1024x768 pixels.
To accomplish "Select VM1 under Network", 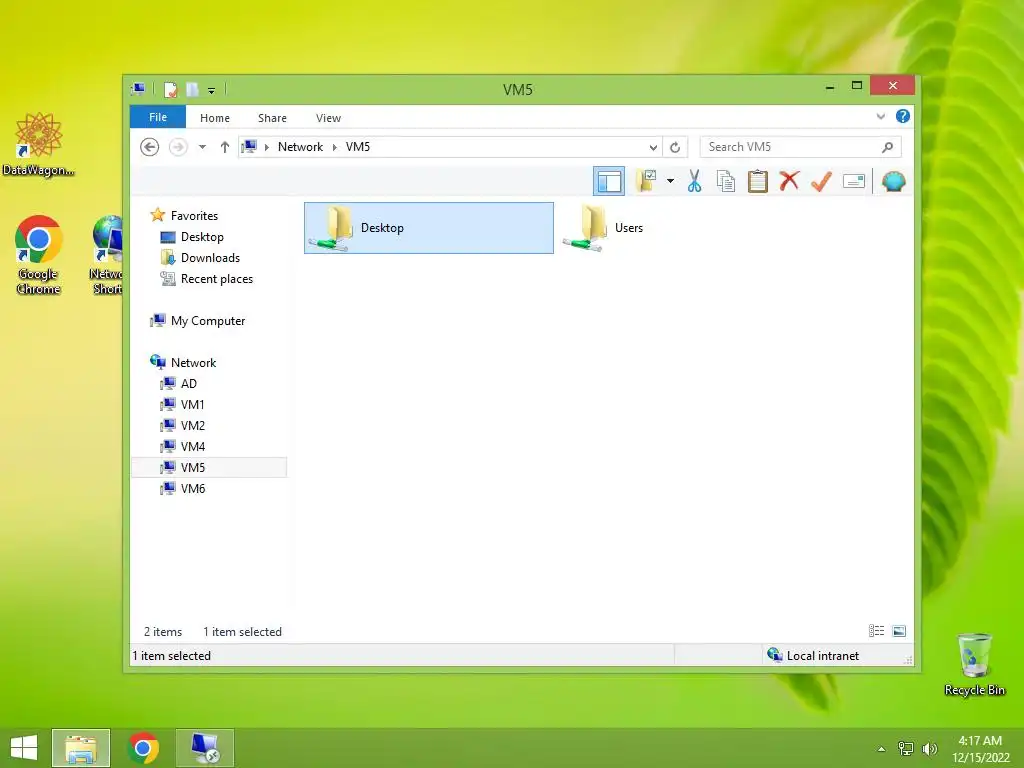I will (x=193, y=404).
